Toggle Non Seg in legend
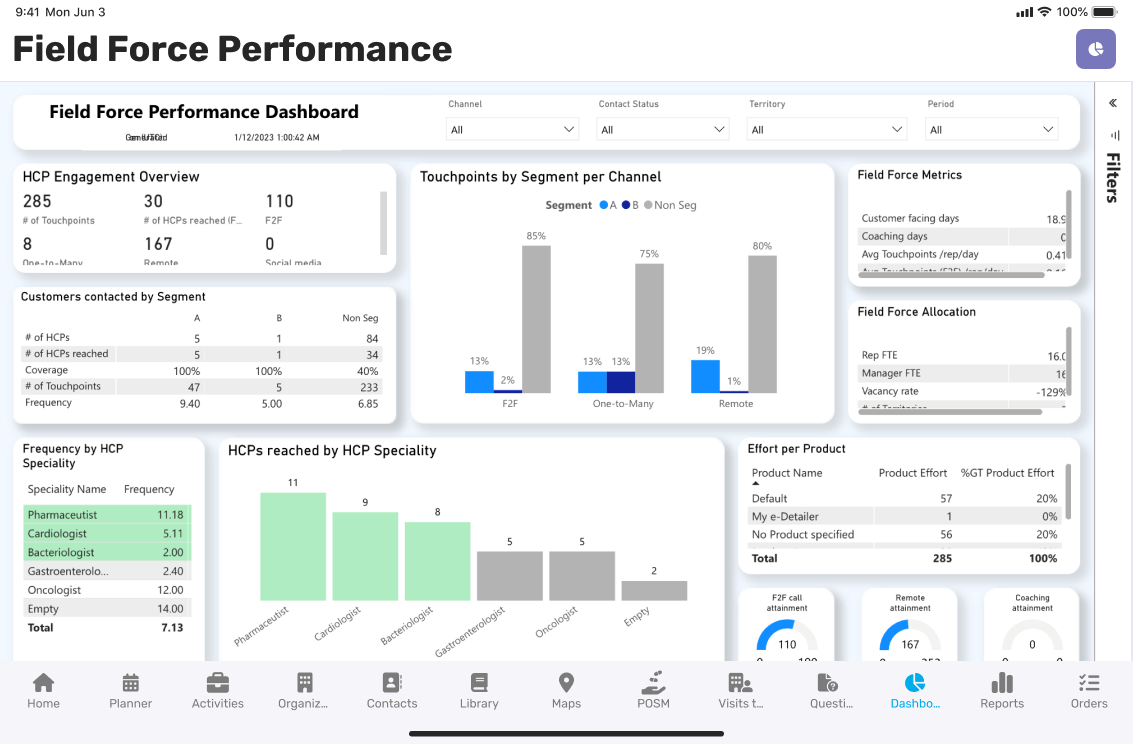 click(671, 205)
